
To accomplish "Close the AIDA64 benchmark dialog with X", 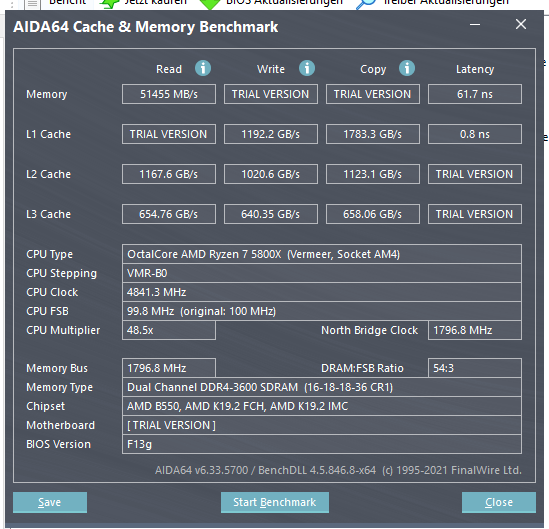I will click(x=521, y=24).
